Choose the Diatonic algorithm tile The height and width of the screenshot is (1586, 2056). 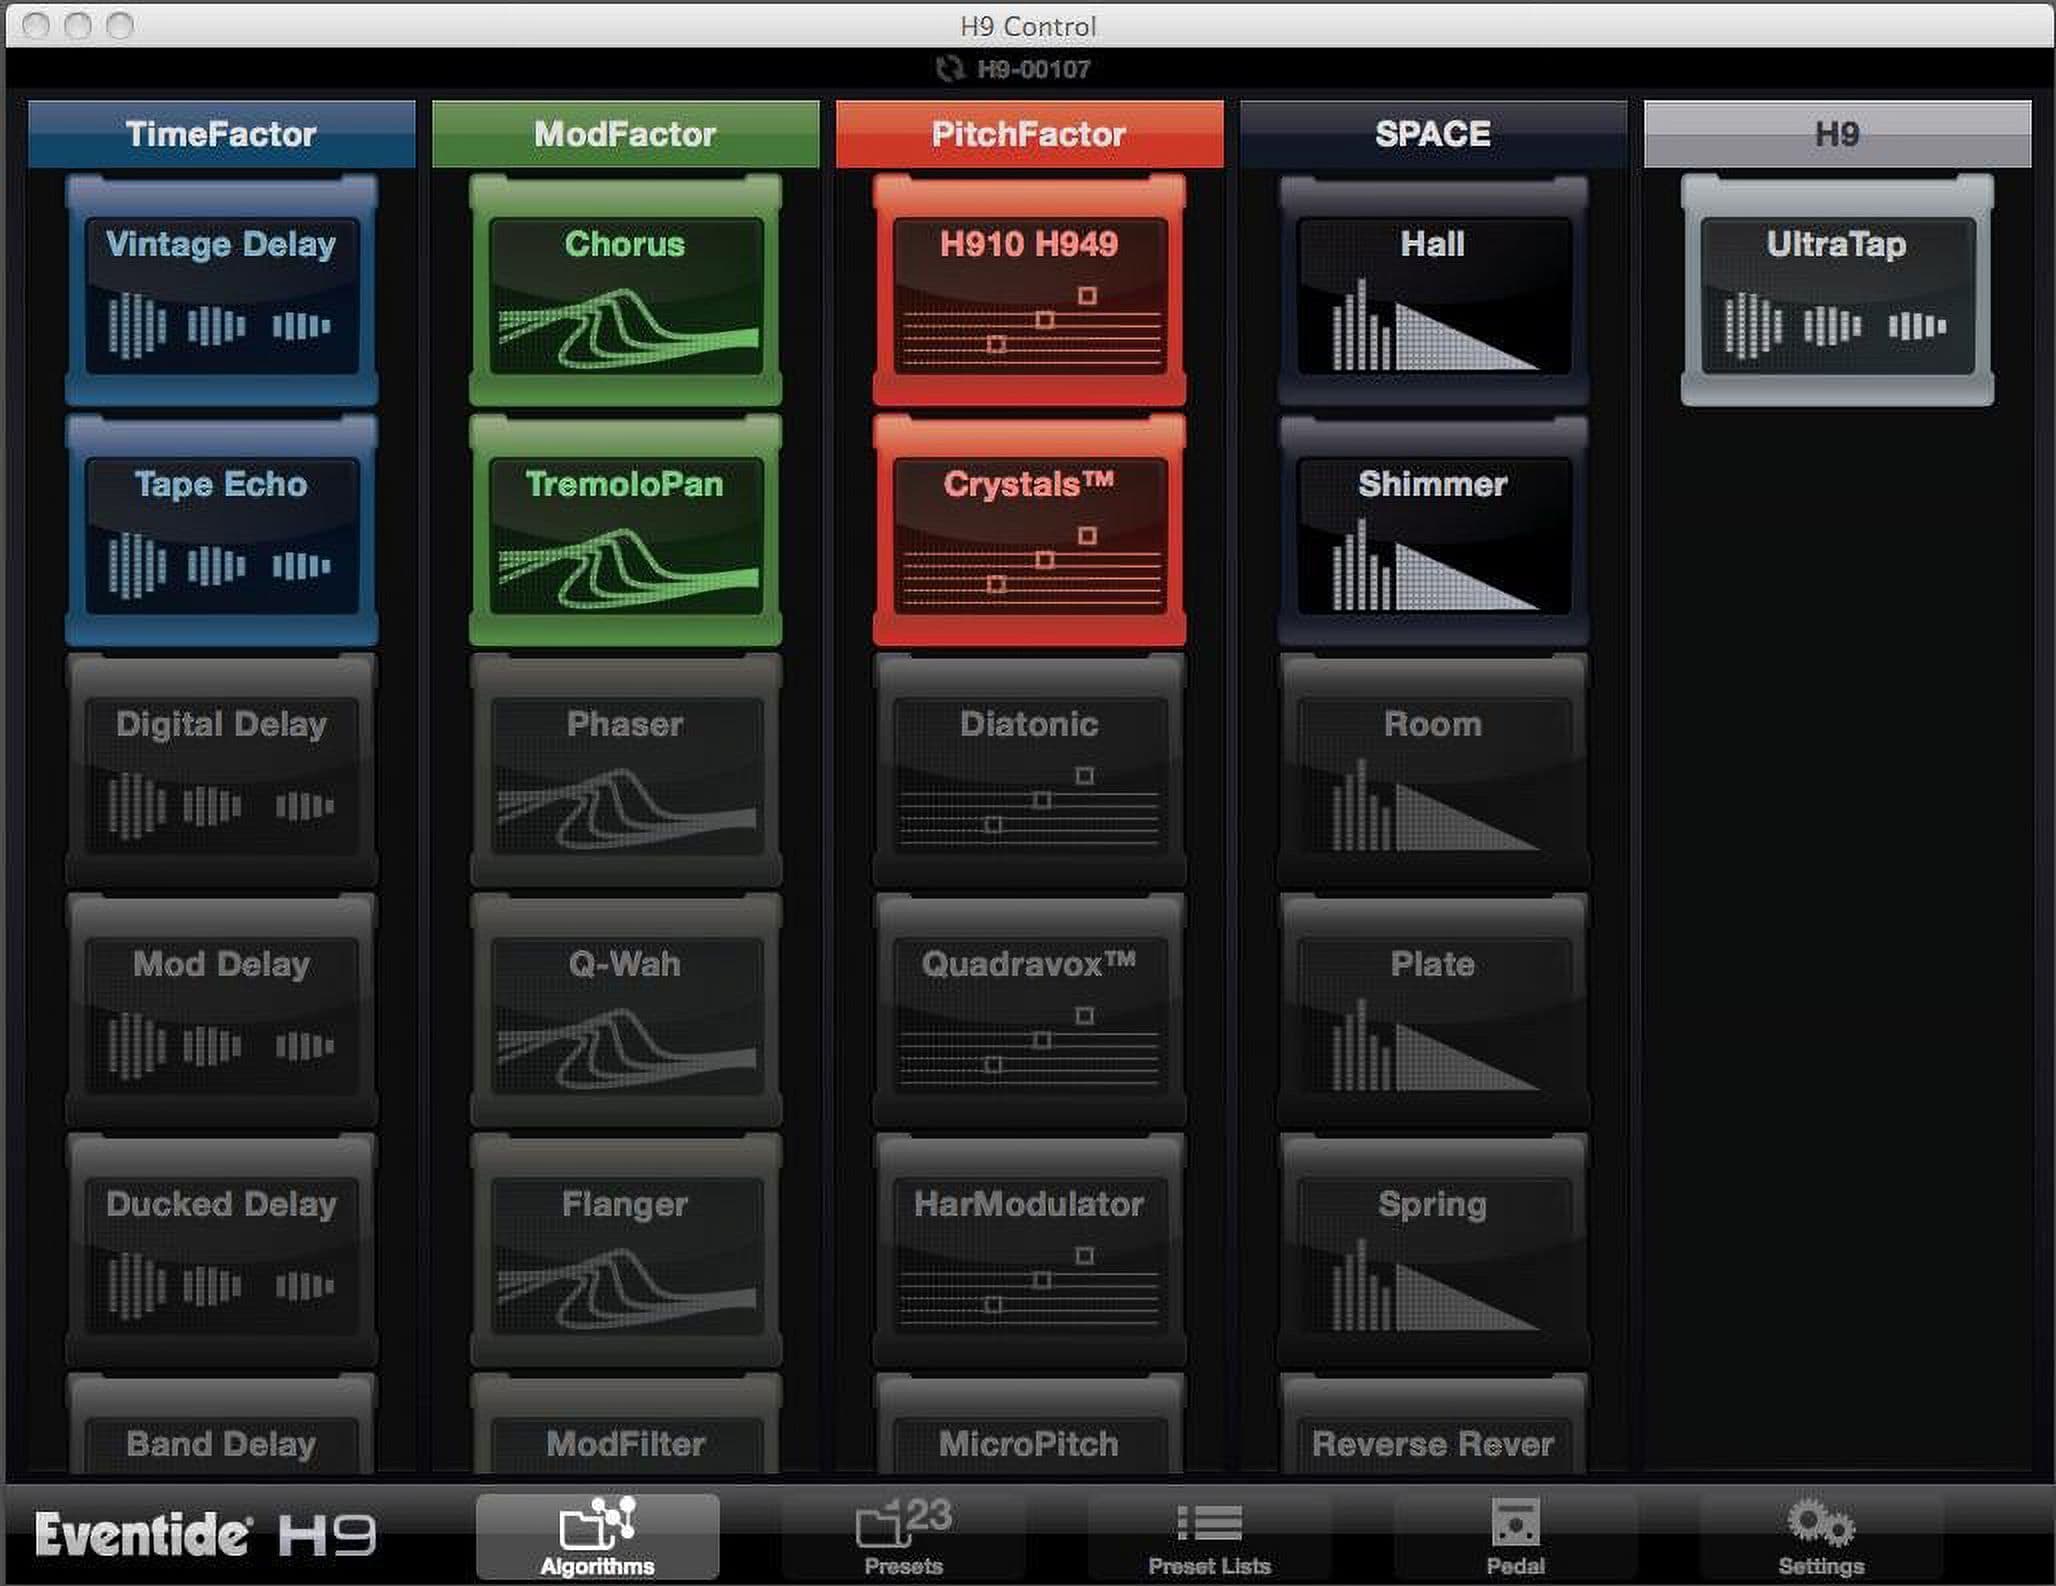pos(1029,770)
